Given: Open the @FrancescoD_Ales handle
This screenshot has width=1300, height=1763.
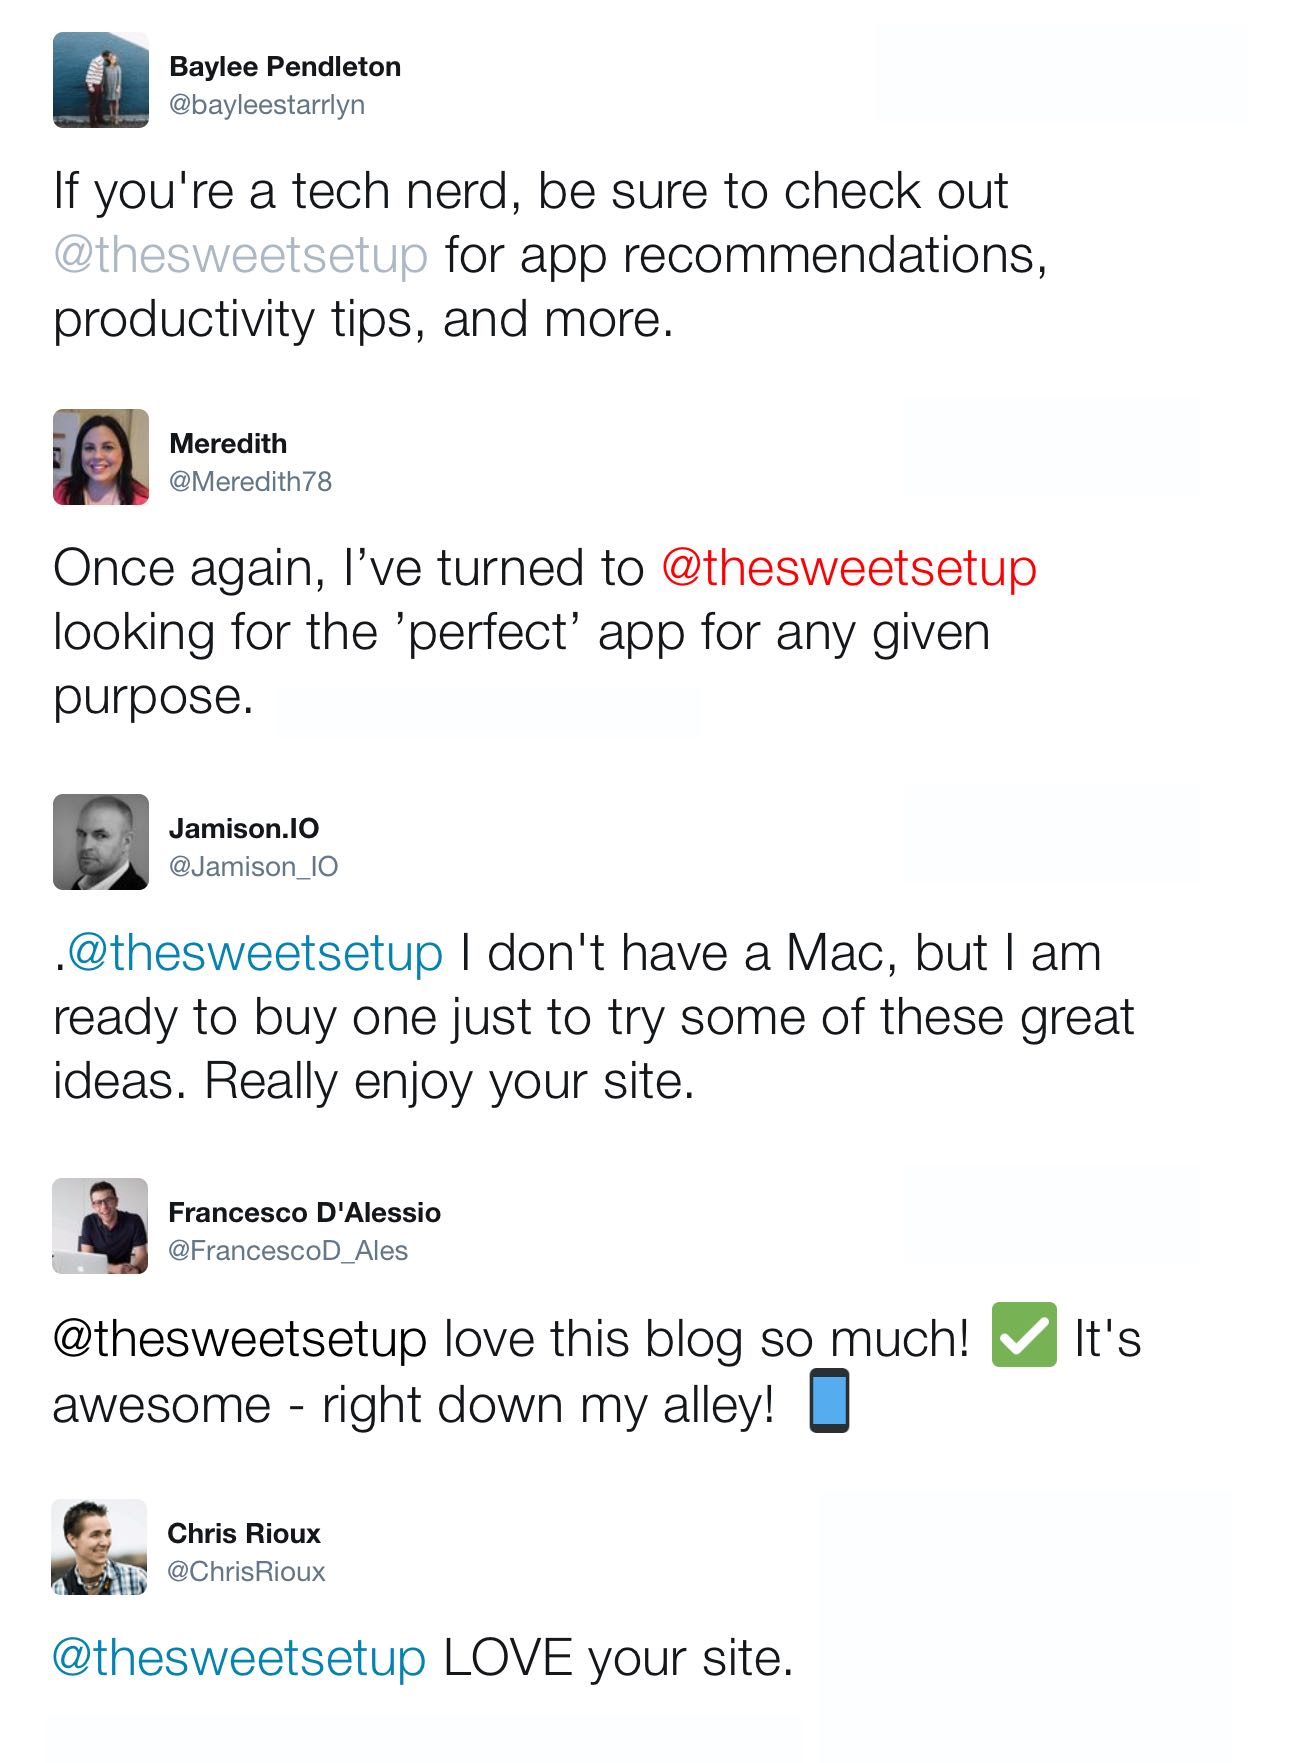Looking at the screenshot, I should (x=288, y=1250).
